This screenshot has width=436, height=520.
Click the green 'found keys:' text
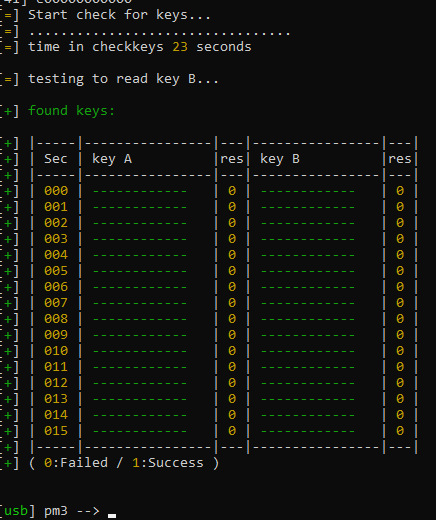(x=71, y=111)
